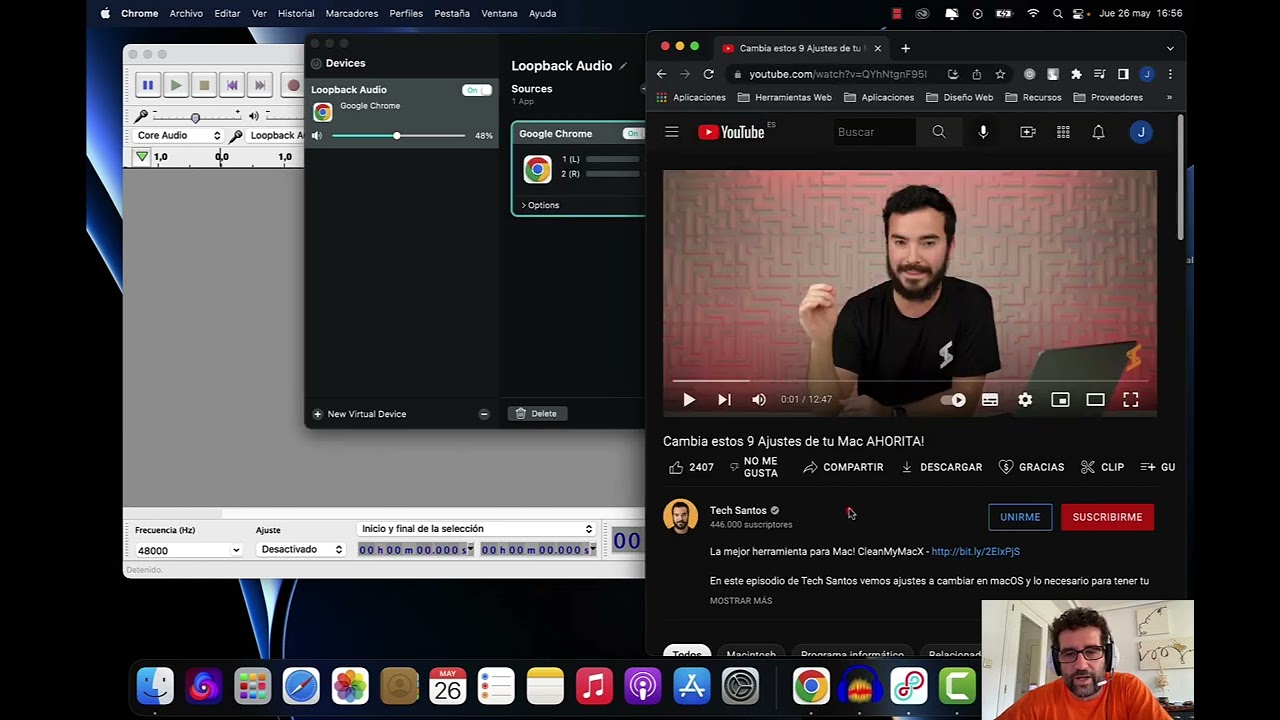Open the bit.ly CleanMyMacX link
Viewport: 1280px width, 720px height.
pyautogui.click(x=975, y=552)
